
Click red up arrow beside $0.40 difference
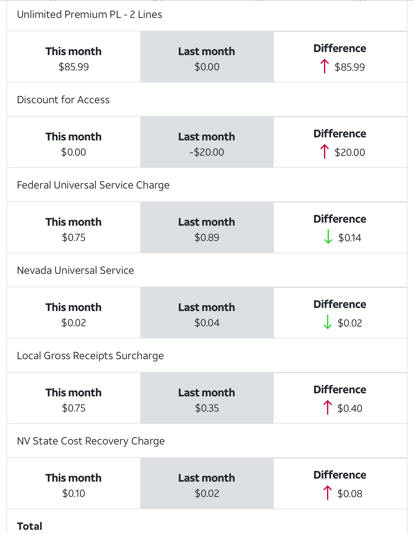coord(327,407)
